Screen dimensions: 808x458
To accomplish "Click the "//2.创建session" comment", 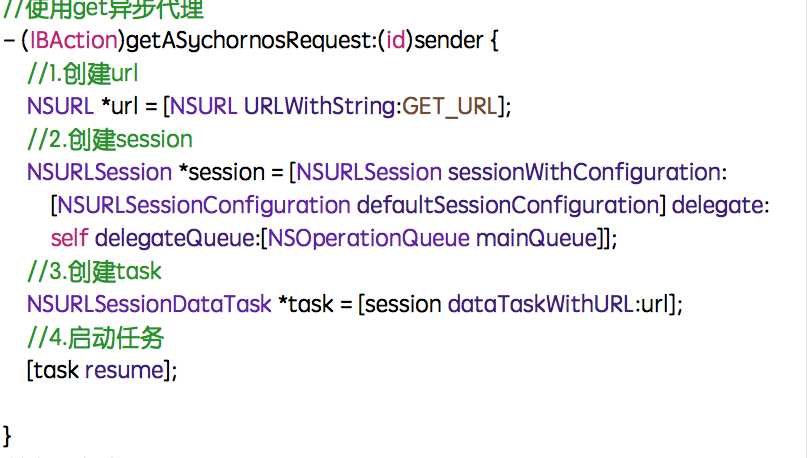I will click(109, 139).
